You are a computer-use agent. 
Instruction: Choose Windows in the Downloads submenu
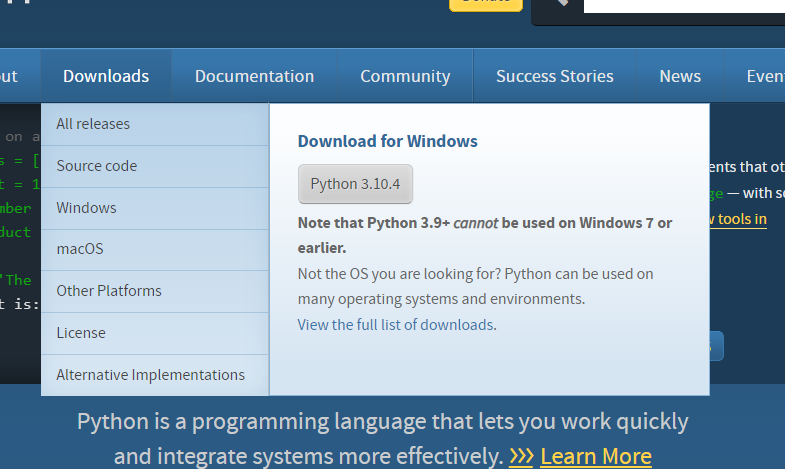pos(155,208)
